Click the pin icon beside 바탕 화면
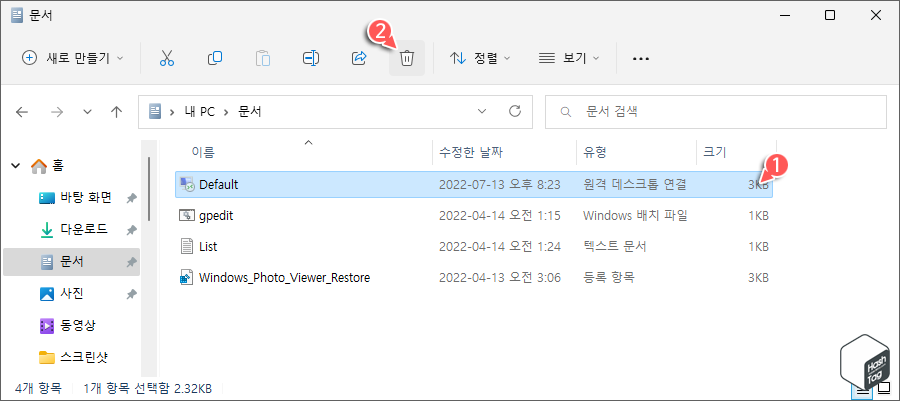This screenshot has width=900, height=401. [x=131, y=198]
